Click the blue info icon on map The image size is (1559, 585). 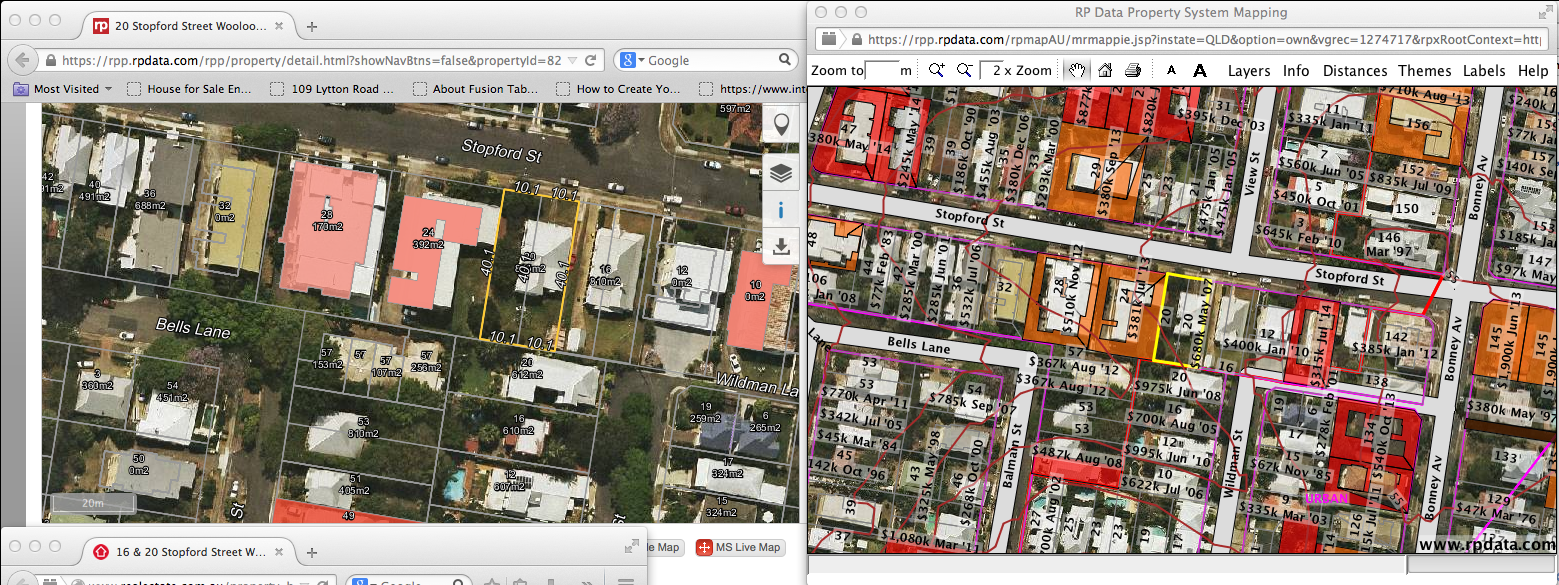tap(781, 210)
